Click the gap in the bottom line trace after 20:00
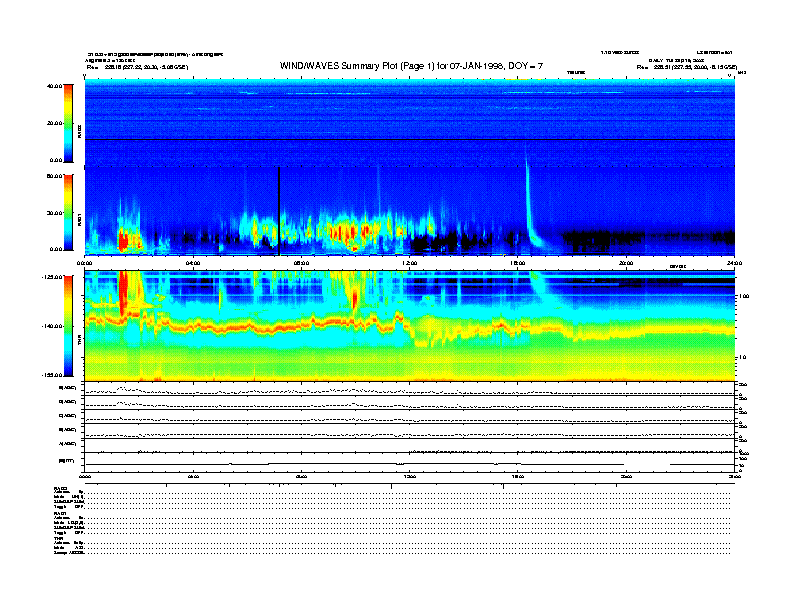Viewport: 792px width, 612px height. (x=647, y=464)
